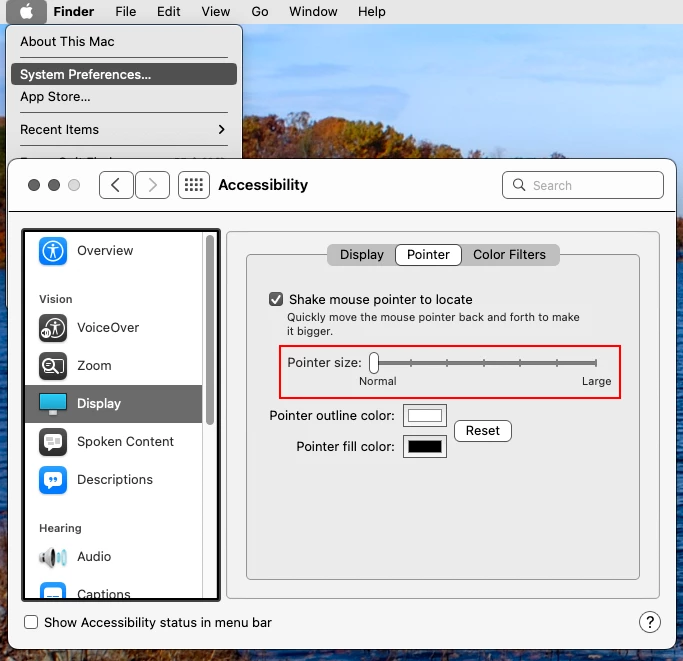Click the Overview accessibility icon
The width and height of the screenshot is (683, 661).
(x=53, y=251)
